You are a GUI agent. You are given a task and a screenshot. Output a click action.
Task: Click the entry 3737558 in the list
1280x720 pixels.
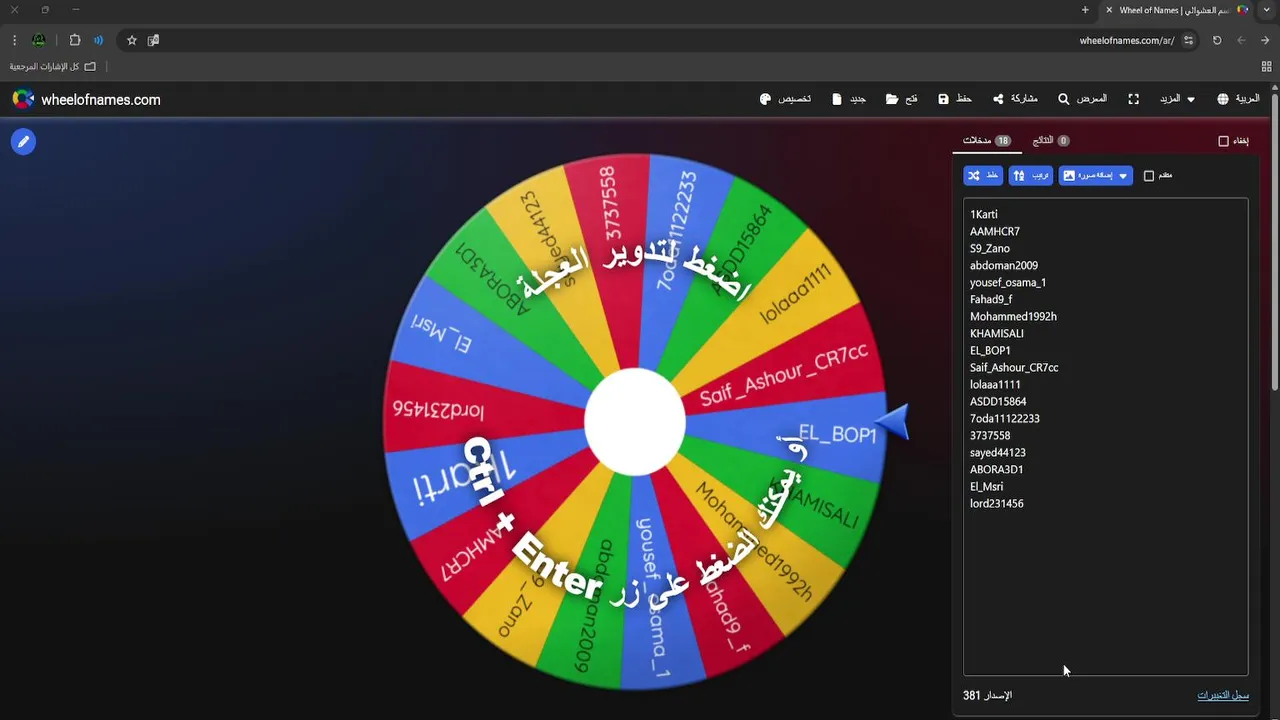(x=990, y=435)
